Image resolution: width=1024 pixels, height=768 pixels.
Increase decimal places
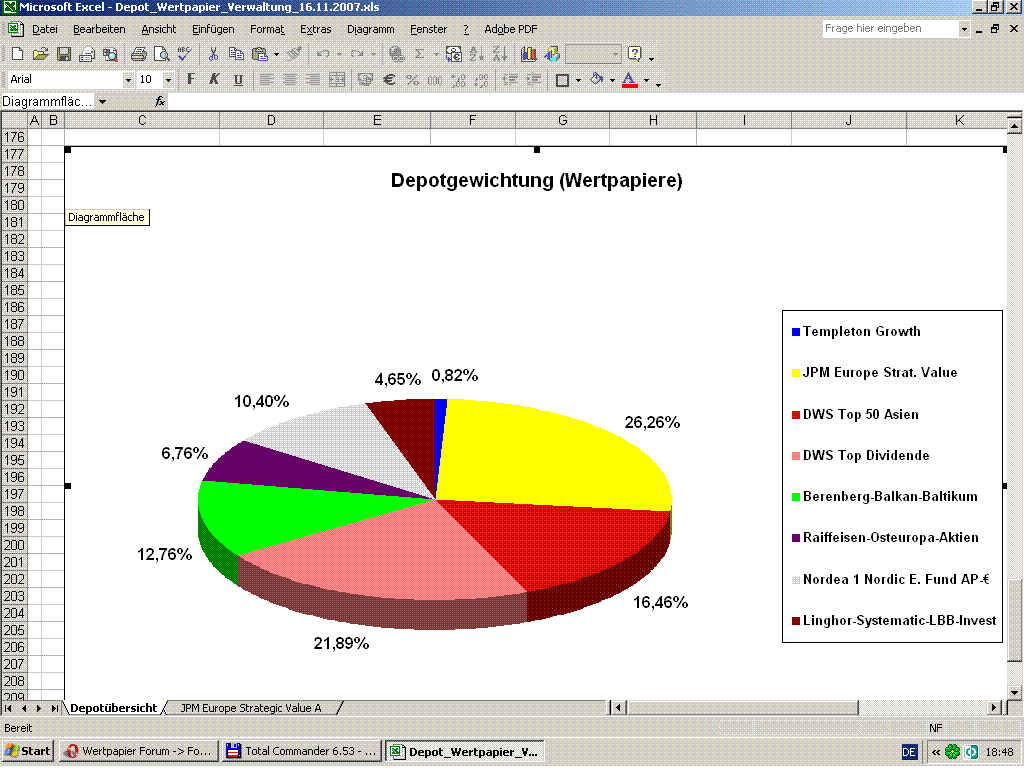(x=458, y=80)
